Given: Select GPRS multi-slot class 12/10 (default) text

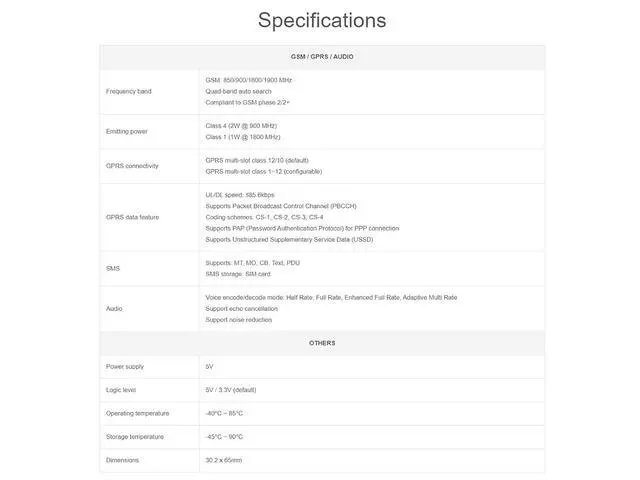Looking at the screenshot, I should [257, 160].
